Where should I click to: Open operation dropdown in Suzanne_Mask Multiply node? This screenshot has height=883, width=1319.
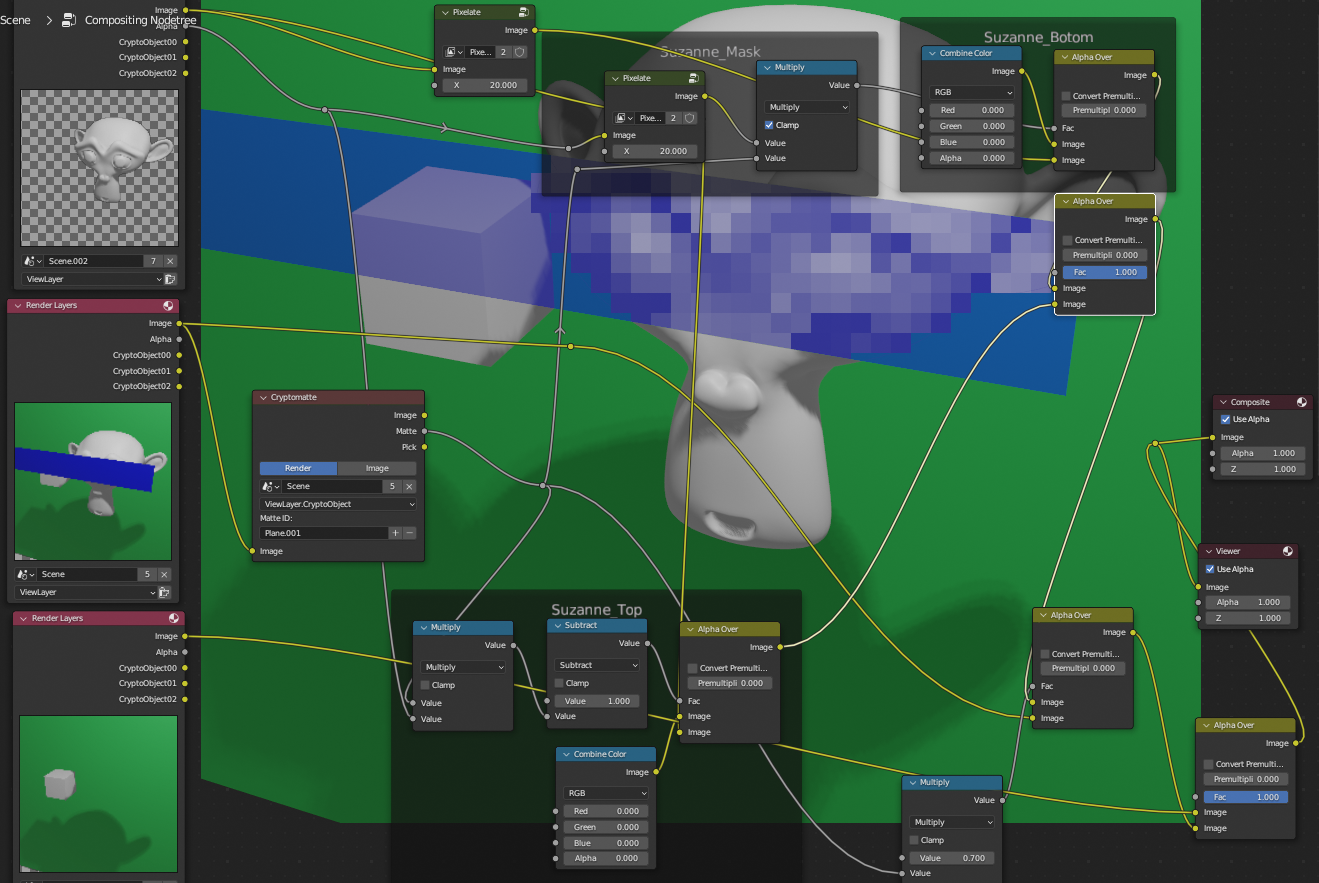point(807,107)
